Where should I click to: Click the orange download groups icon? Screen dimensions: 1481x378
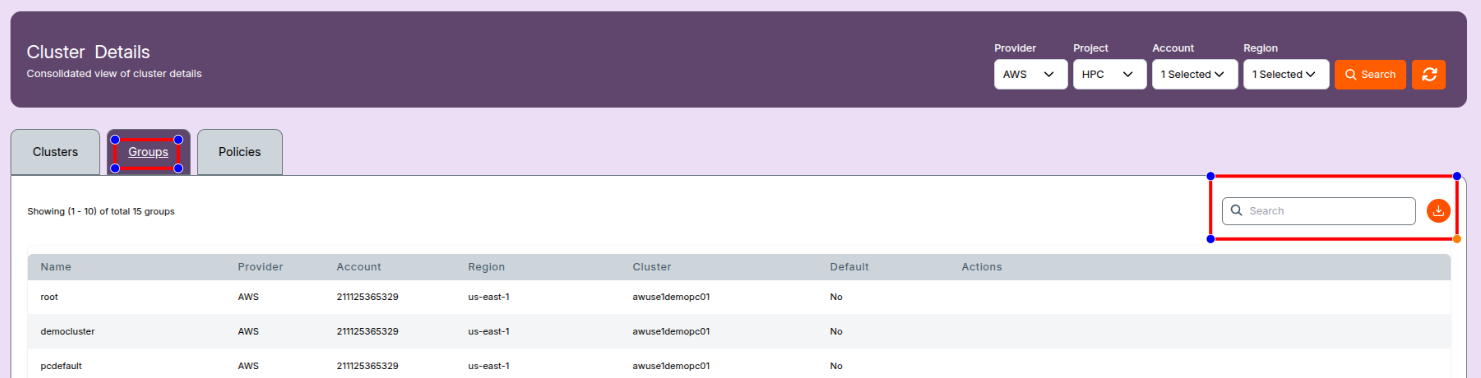point(1438,211)
